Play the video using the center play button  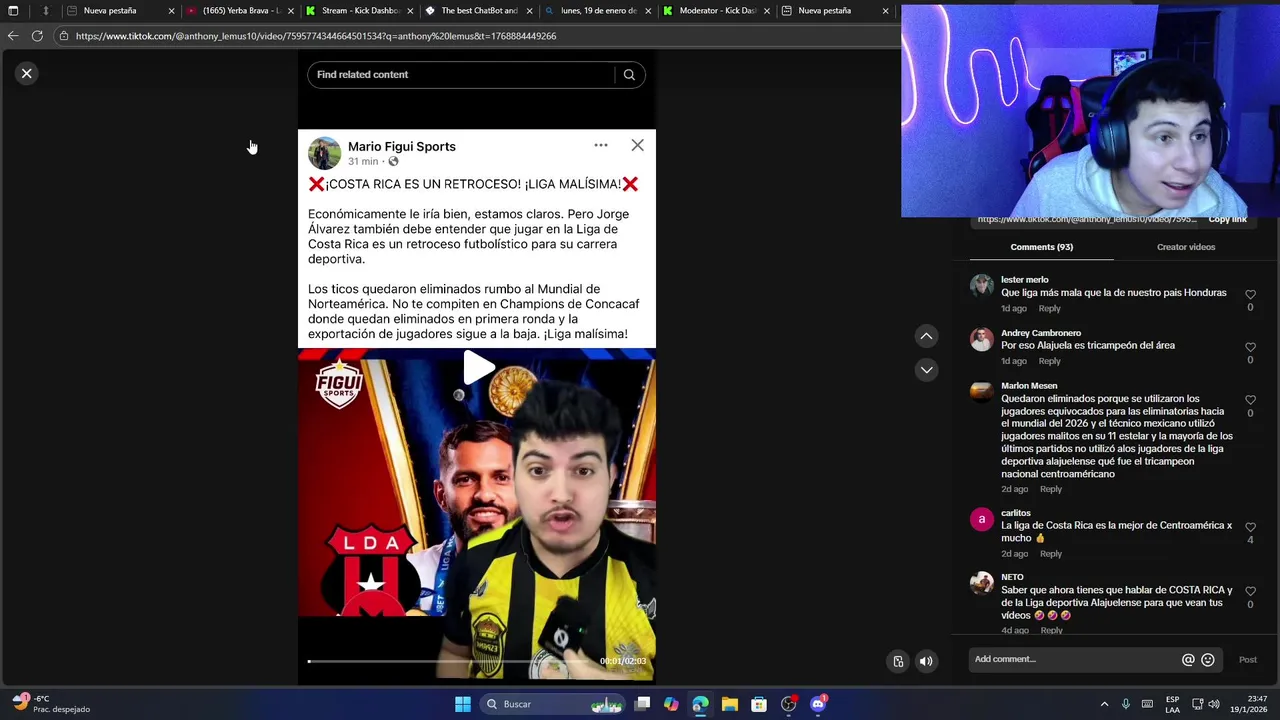478,369
